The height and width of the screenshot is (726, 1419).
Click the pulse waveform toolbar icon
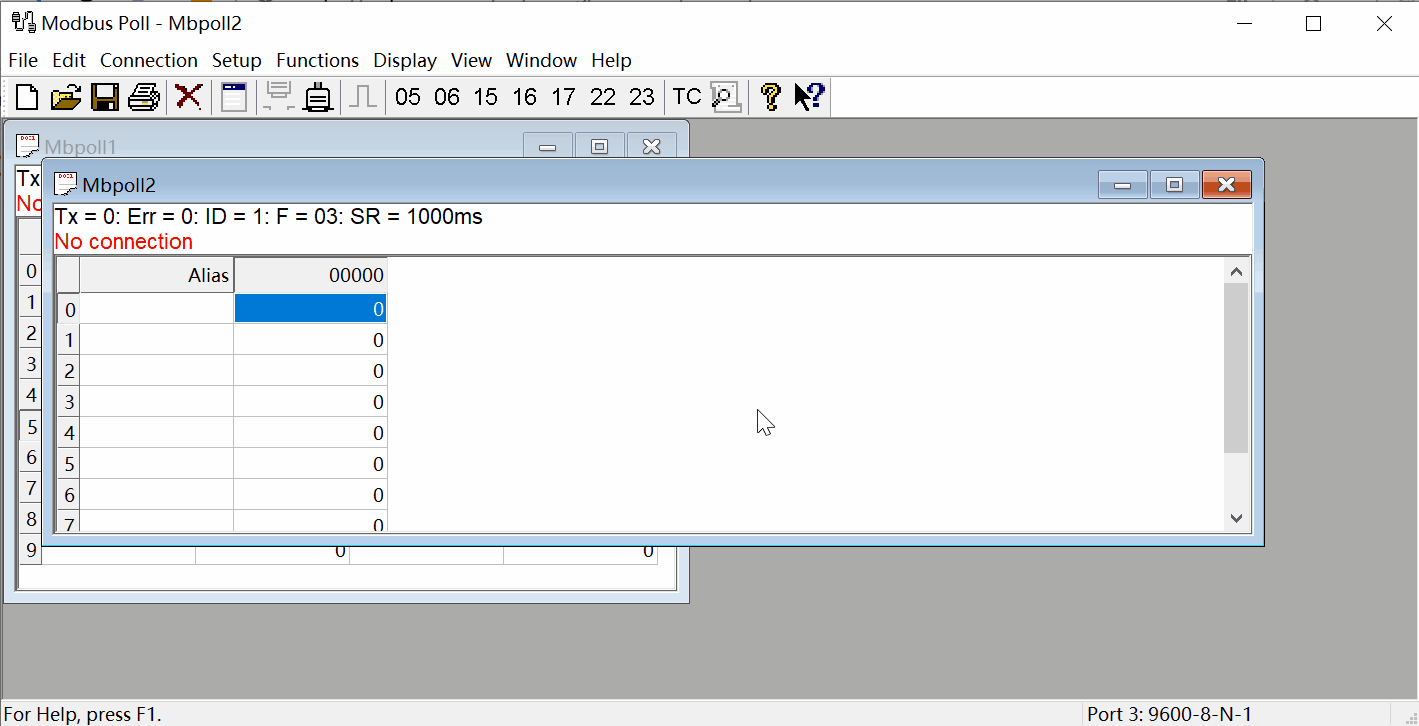coord(364,97)
